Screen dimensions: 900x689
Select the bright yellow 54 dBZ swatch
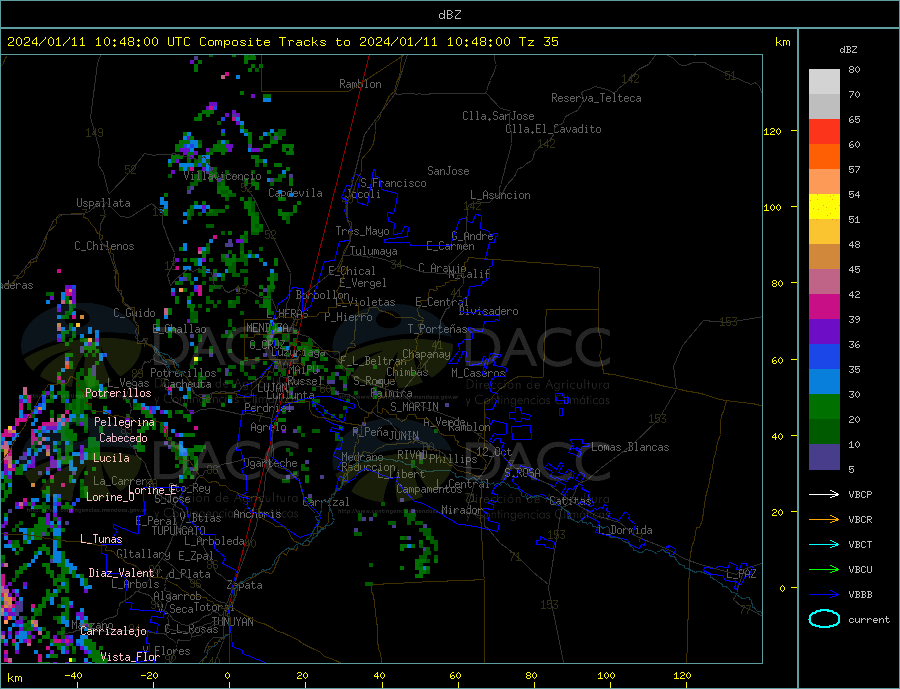[x=824, y=207]
